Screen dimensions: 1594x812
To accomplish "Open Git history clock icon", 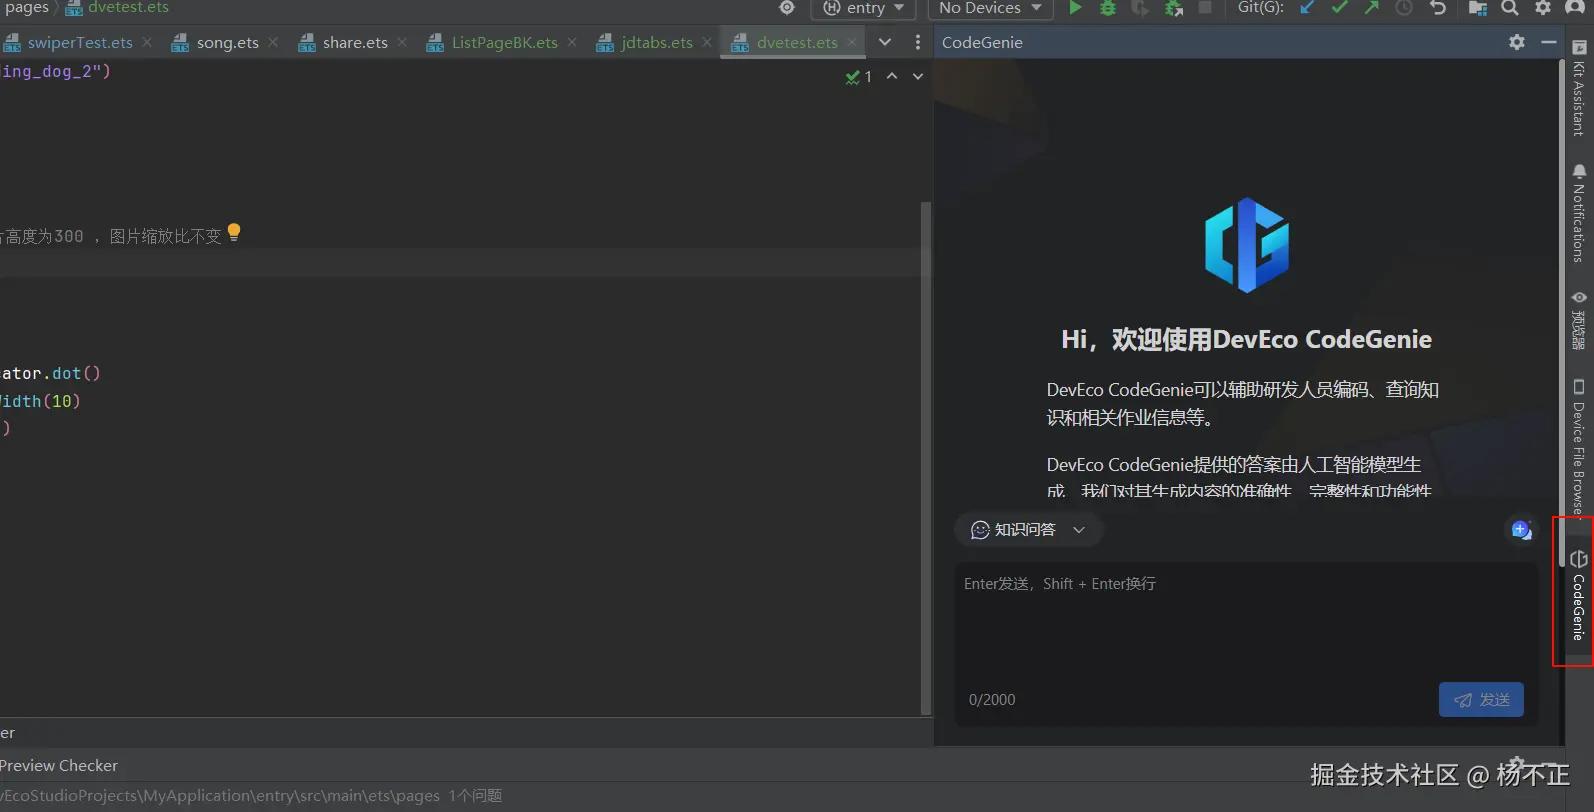I will pyautogui.click(x=1404, y=8).
